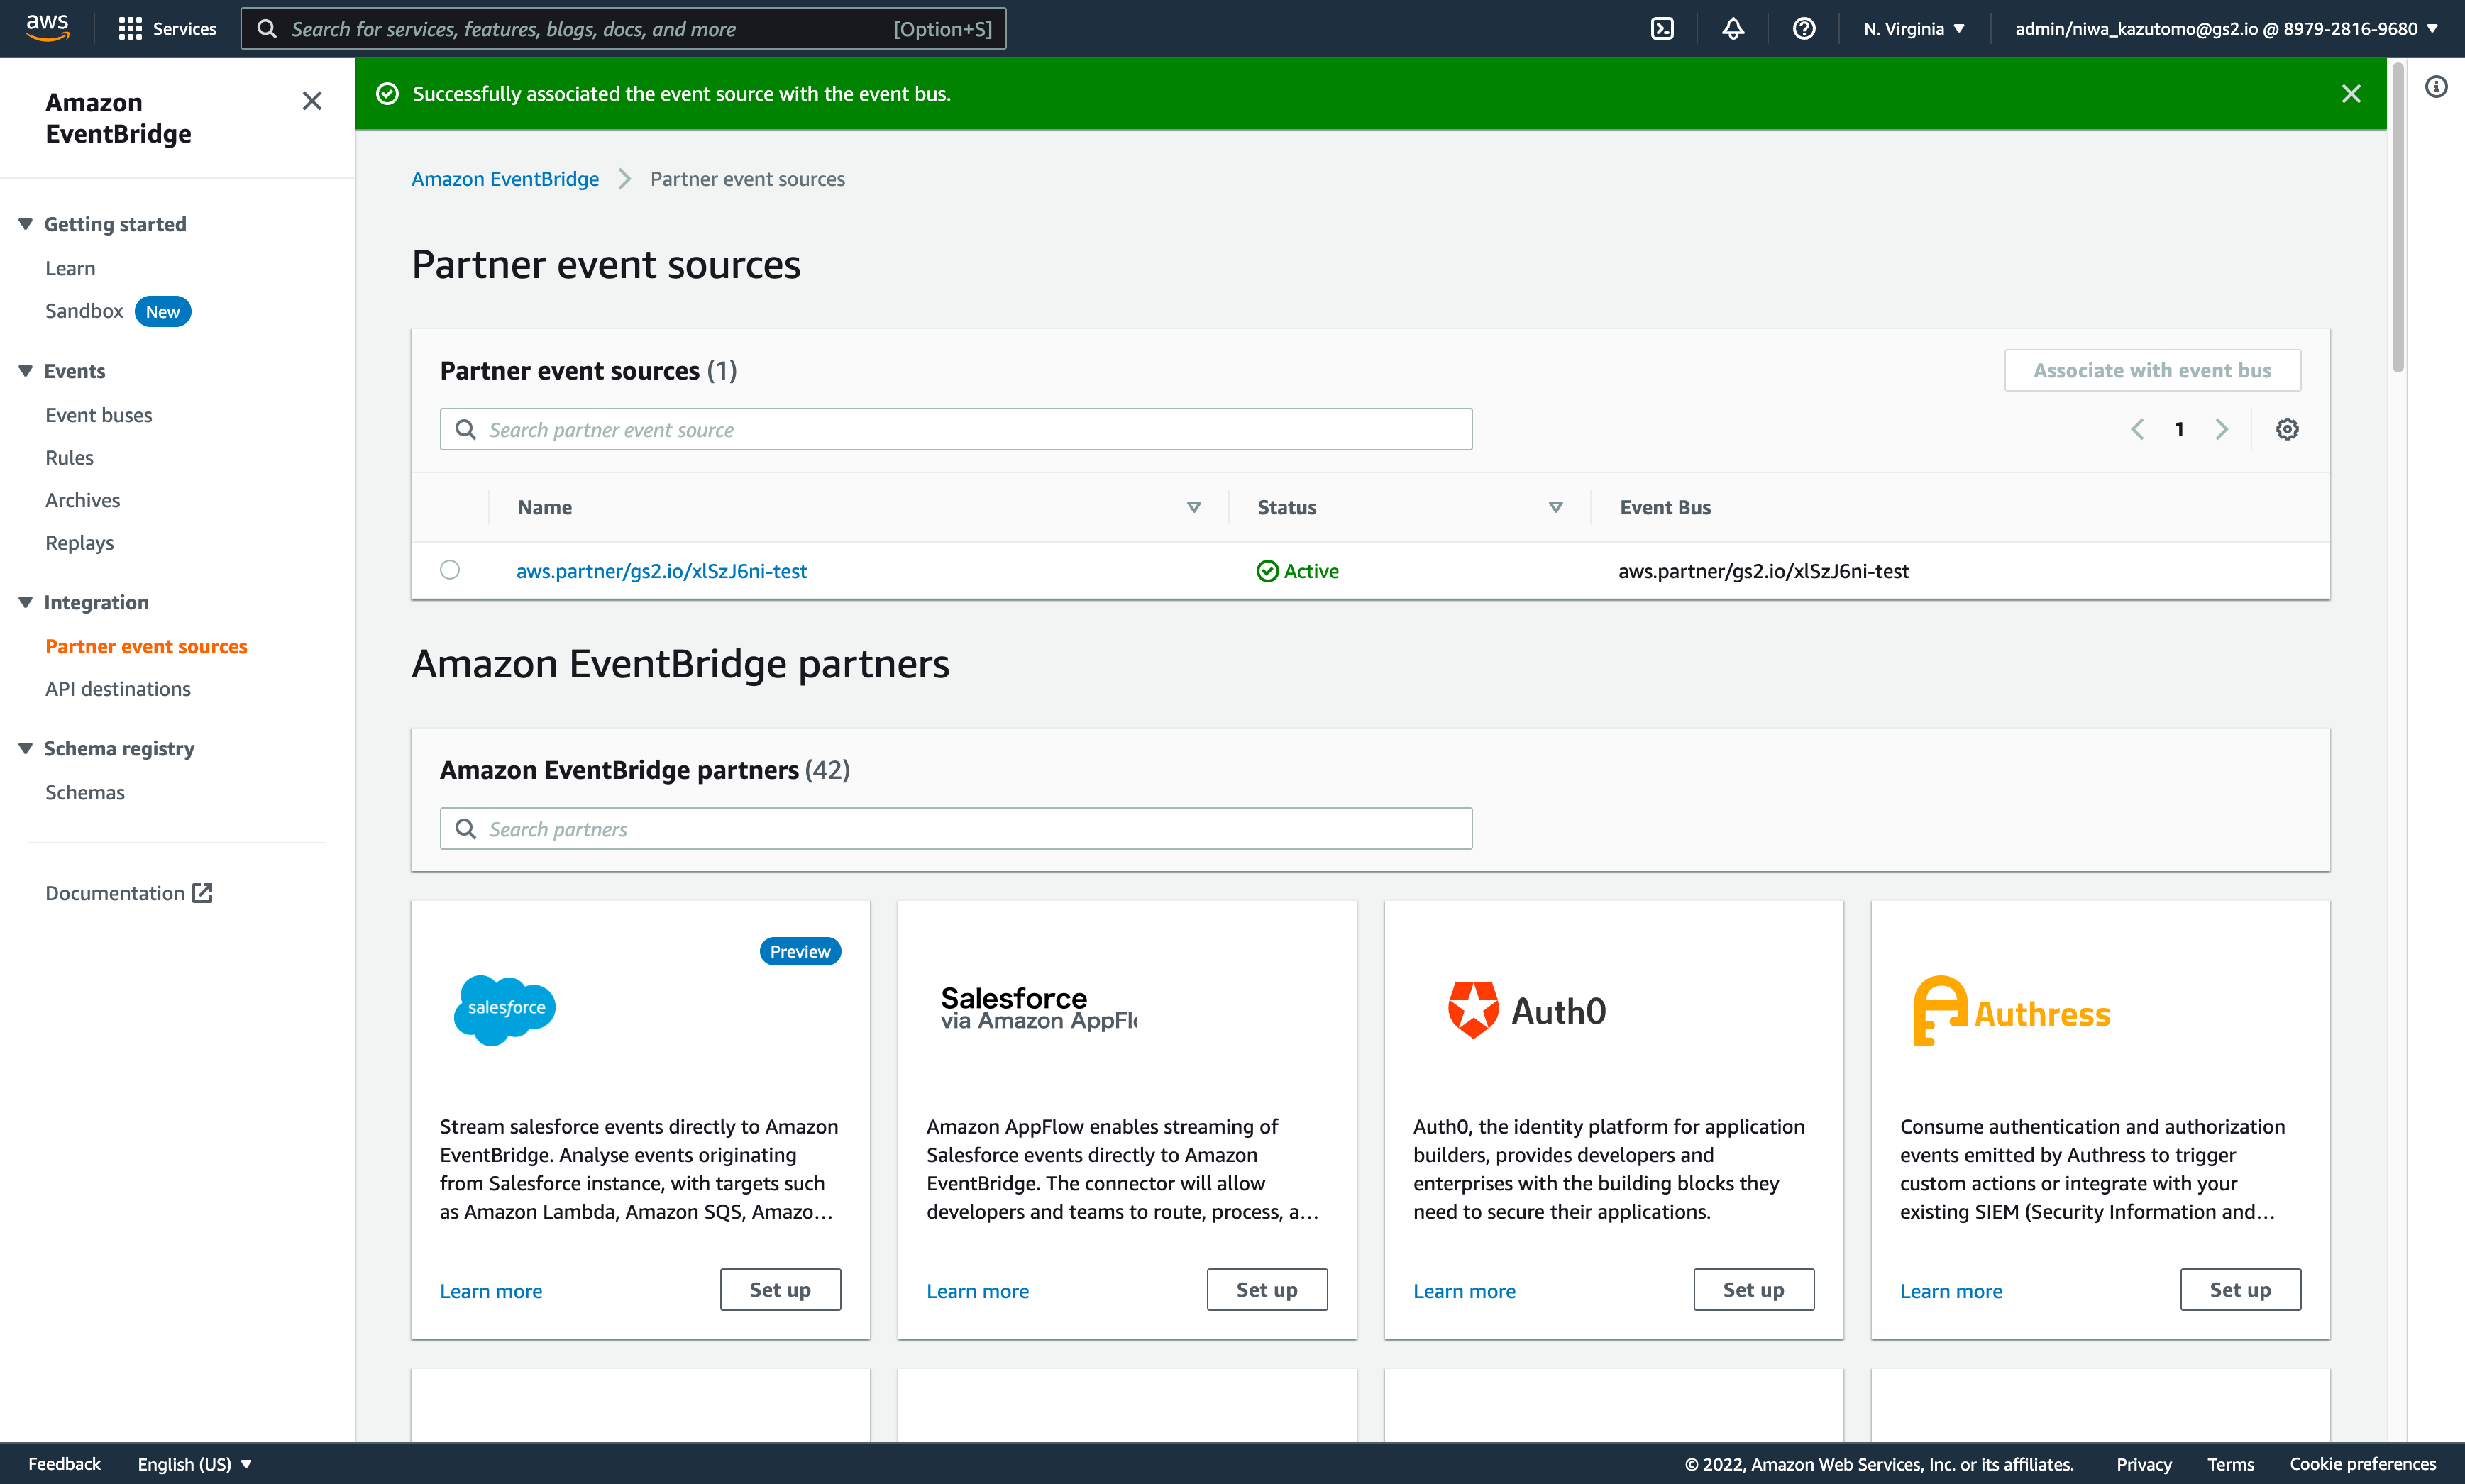Open the notifications bell
Viewport: 2465px width, 1484px height.
[1733, 28]
